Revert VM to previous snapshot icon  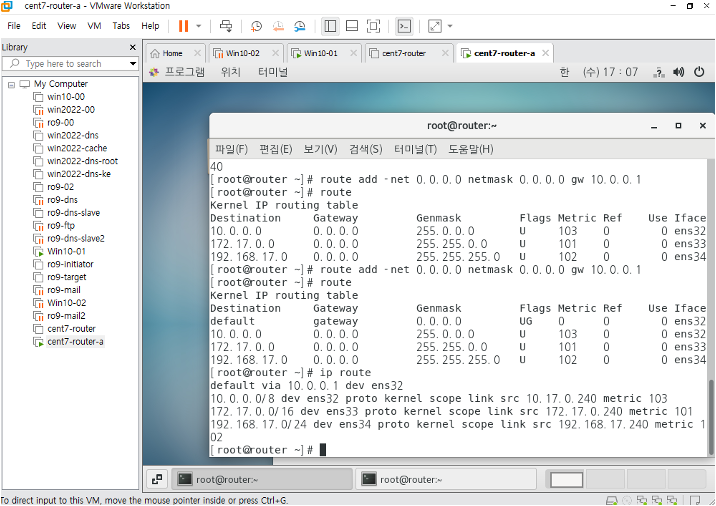(x=278, y=26)
